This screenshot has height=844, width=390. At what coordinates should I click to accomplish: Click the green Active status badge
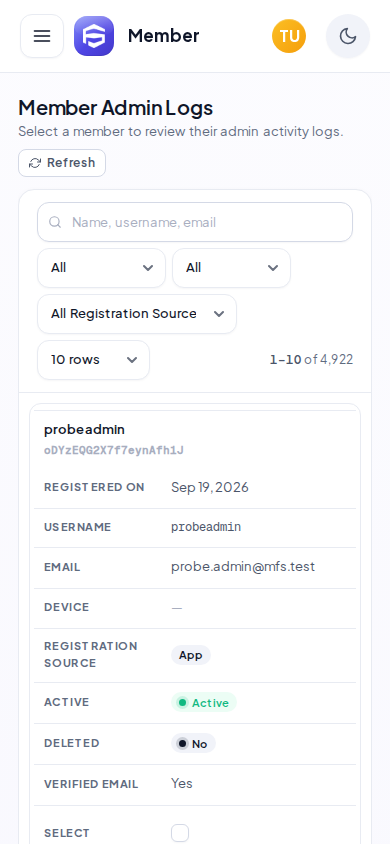[204, 702]
